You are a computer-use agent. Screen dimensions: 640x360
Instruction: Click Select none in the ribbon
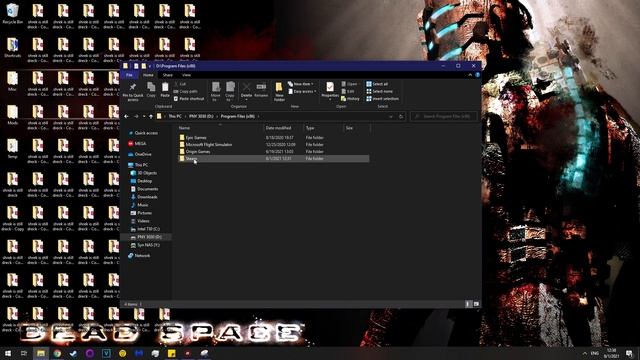point(379,91)
